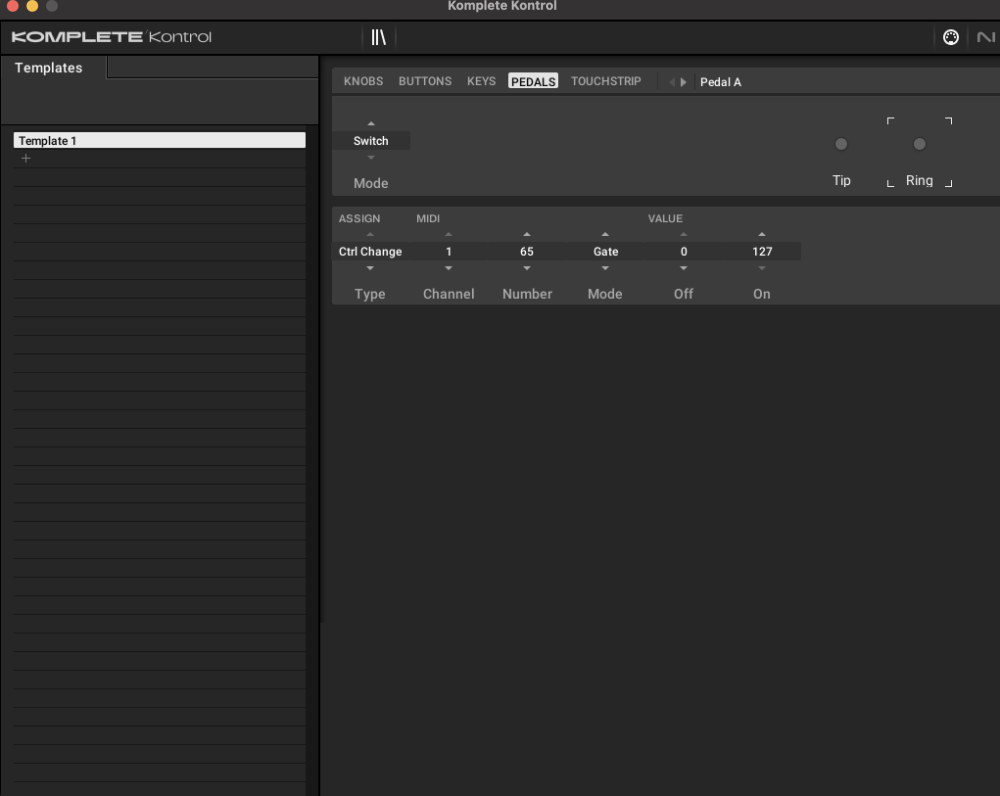Image resolution: width=1000 pixels, height=796 pixels.
Task: Select Template 1 in the list
Action: tap(159, 140)
